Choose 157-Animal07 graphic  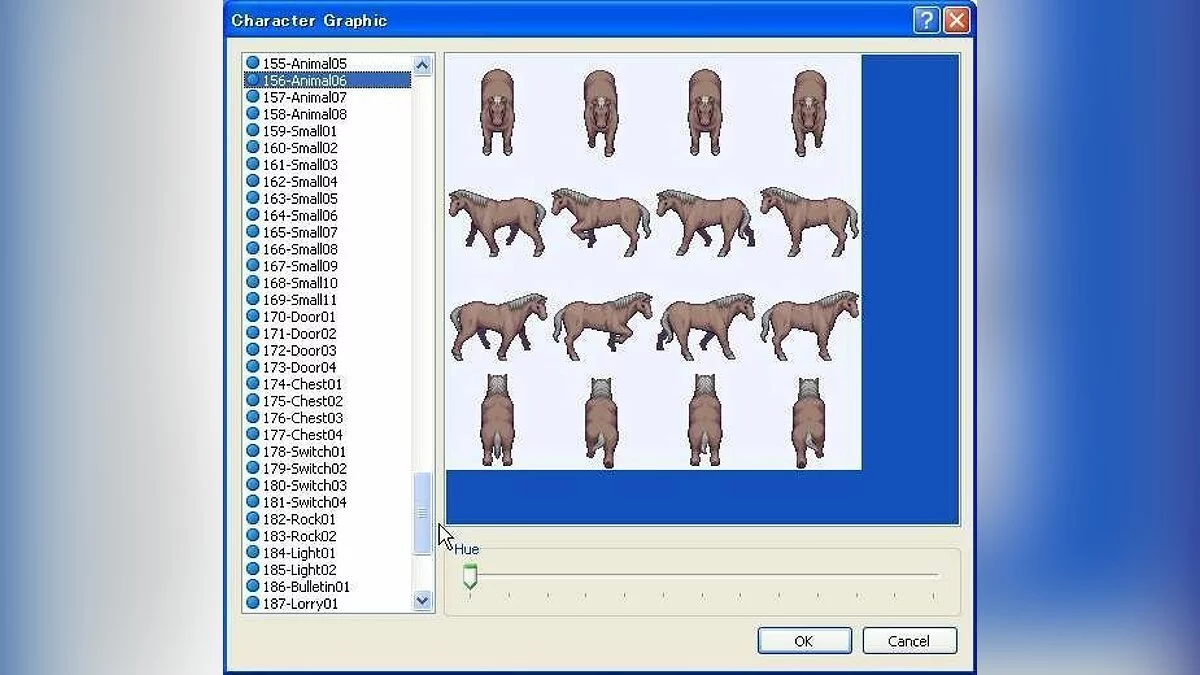click(x=328, y=97)
